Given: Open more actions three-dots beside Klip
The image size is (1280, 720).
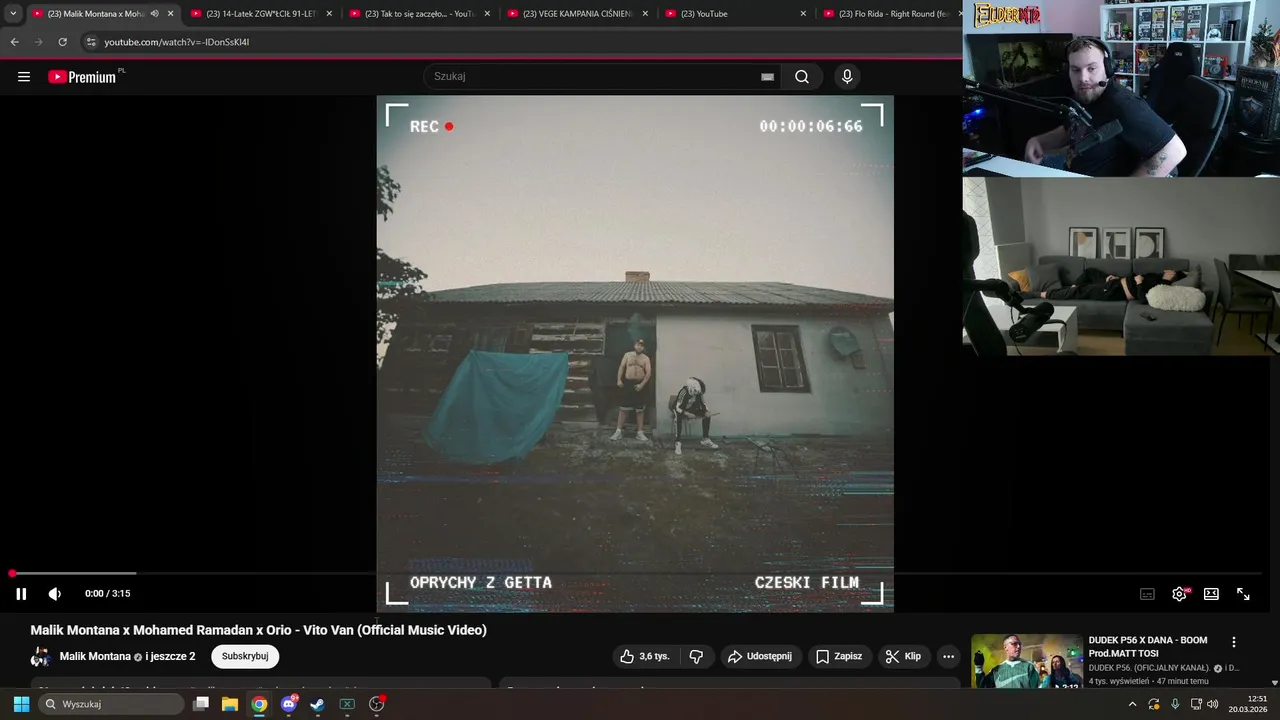Looking at the screenshot, I should coord(948,656).
